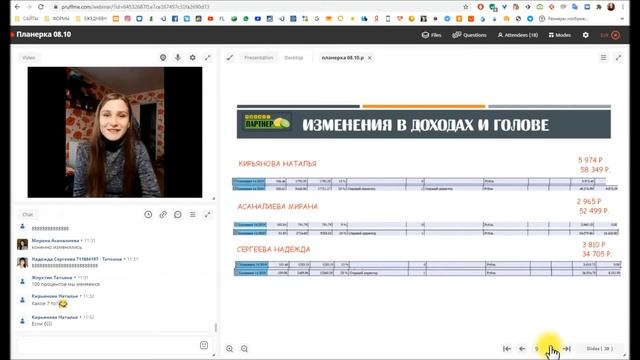Go to the previous slide
This screenshot has width=640, height=360.
(x=522, y=349)
